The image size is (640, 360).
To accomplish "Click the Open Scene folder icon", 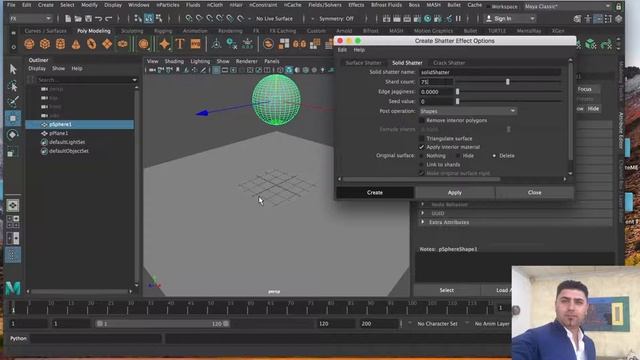I will [78, 18].
